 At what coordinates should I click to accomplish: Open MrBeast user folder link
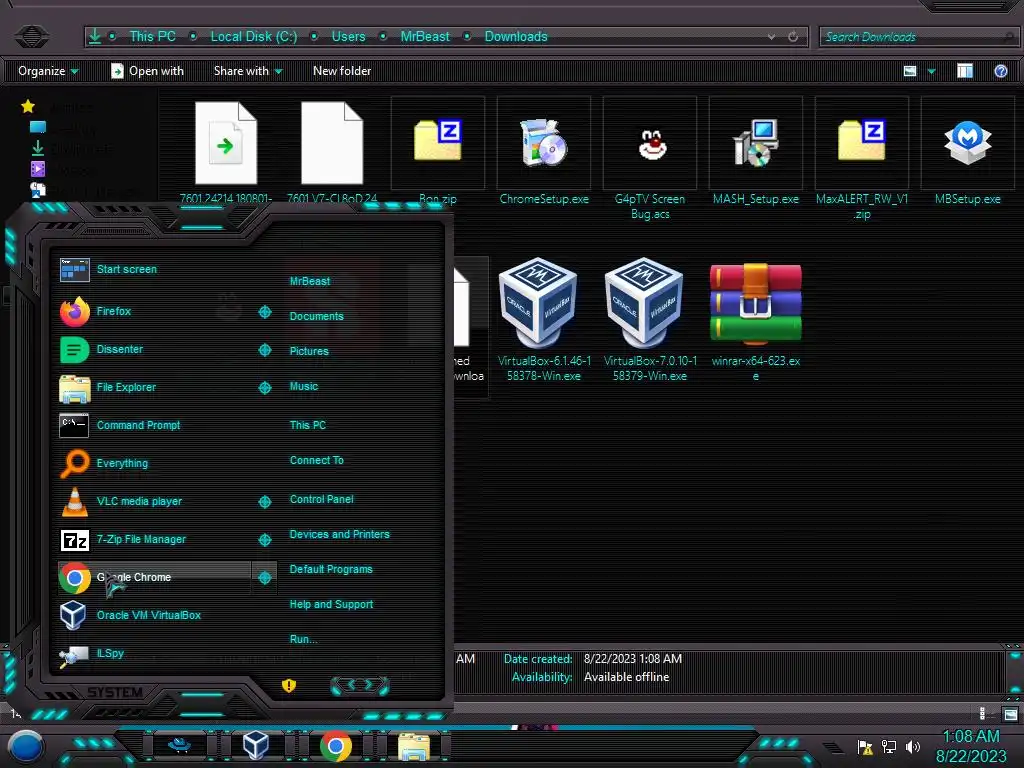310,281
